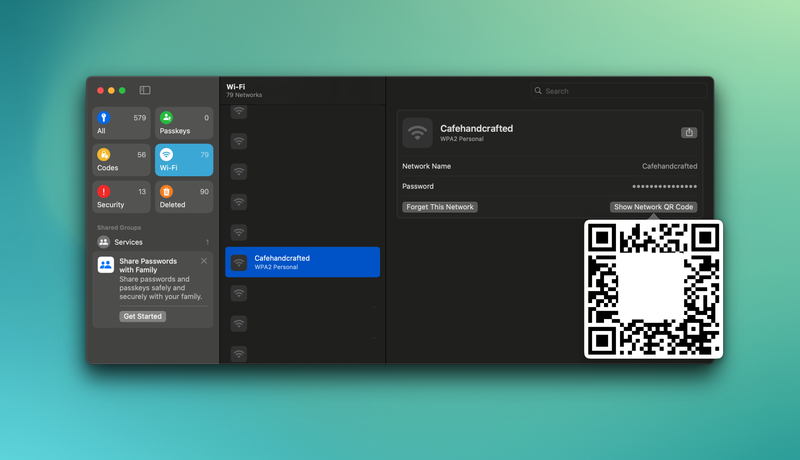Reveal the hidden password dots

pyautogui.click(x=664, y=187)
